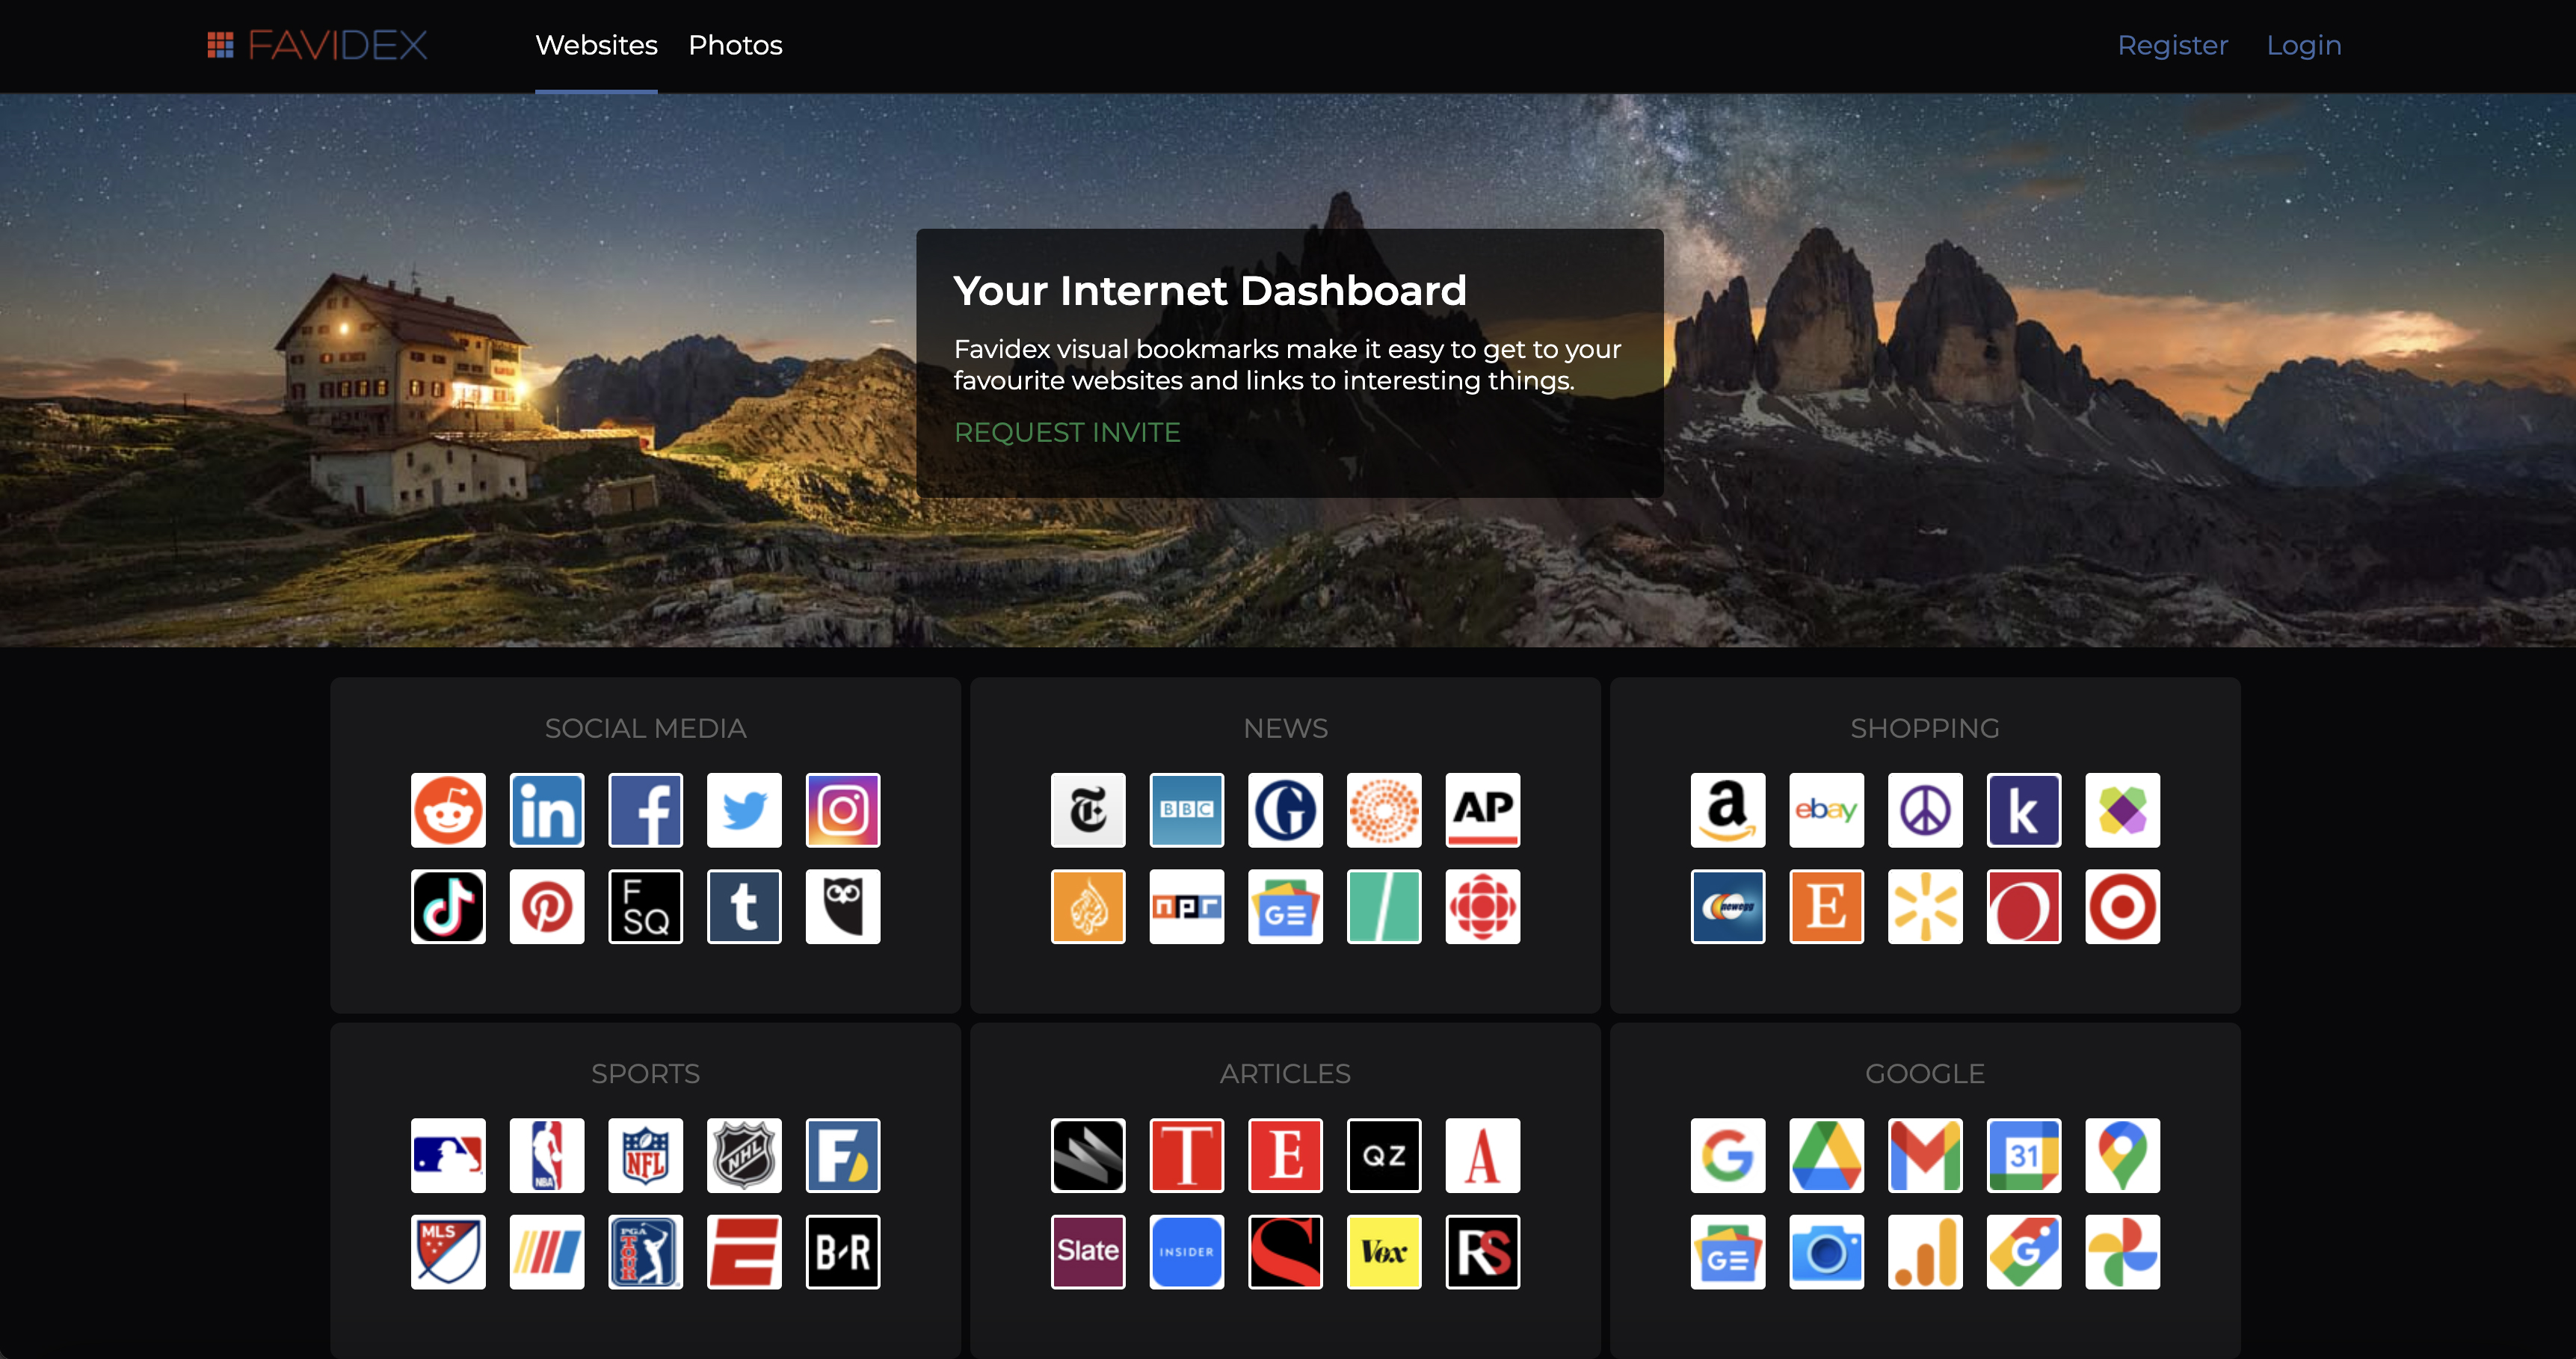Open the TikTok bookmark

tap(448, 906)
